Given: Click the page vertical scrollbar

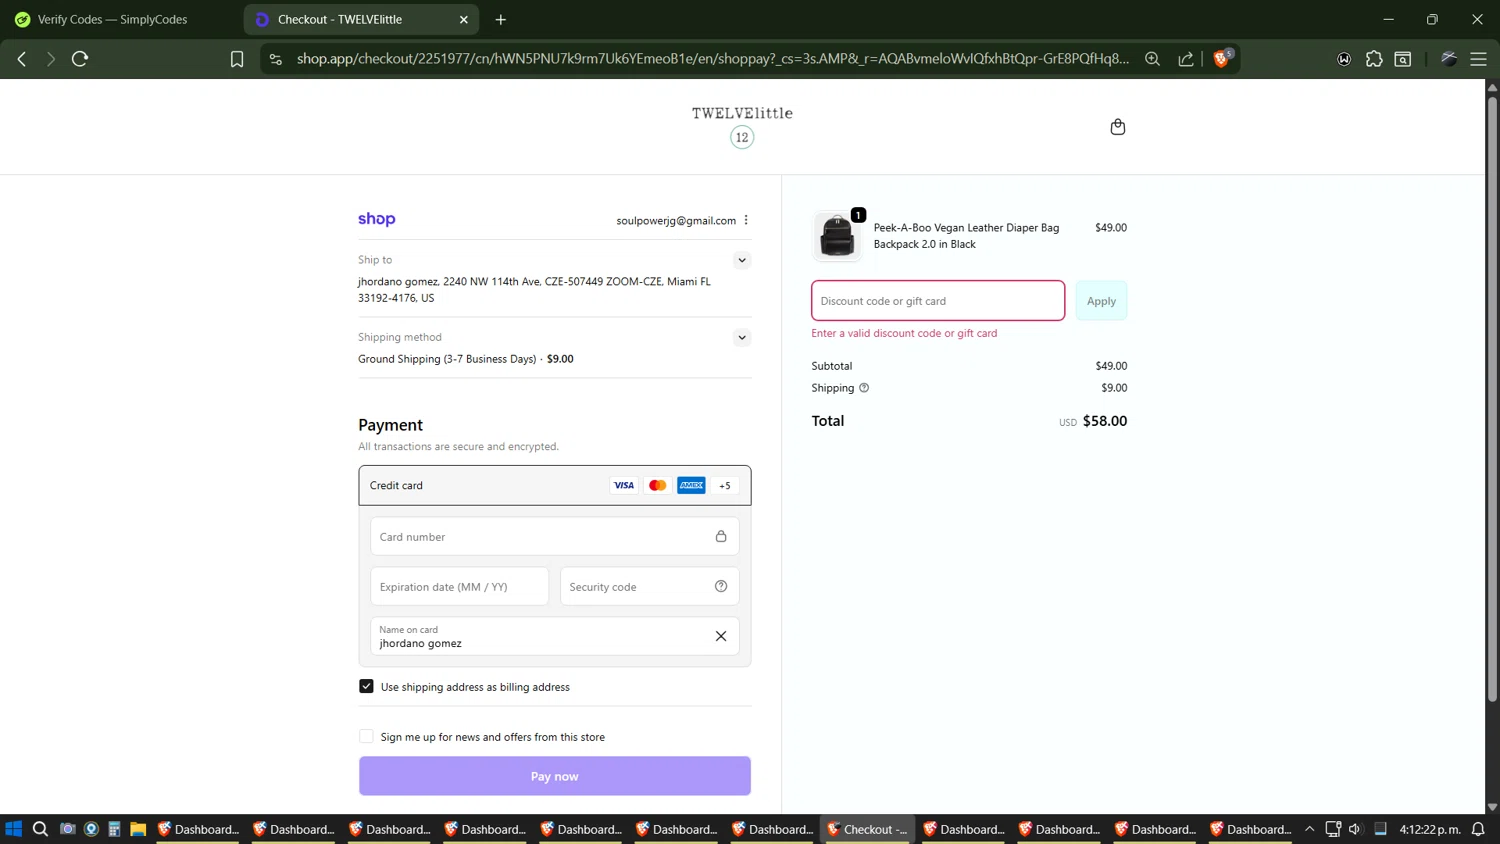Looking at the screenshot, I should (x=1492, y=400).
